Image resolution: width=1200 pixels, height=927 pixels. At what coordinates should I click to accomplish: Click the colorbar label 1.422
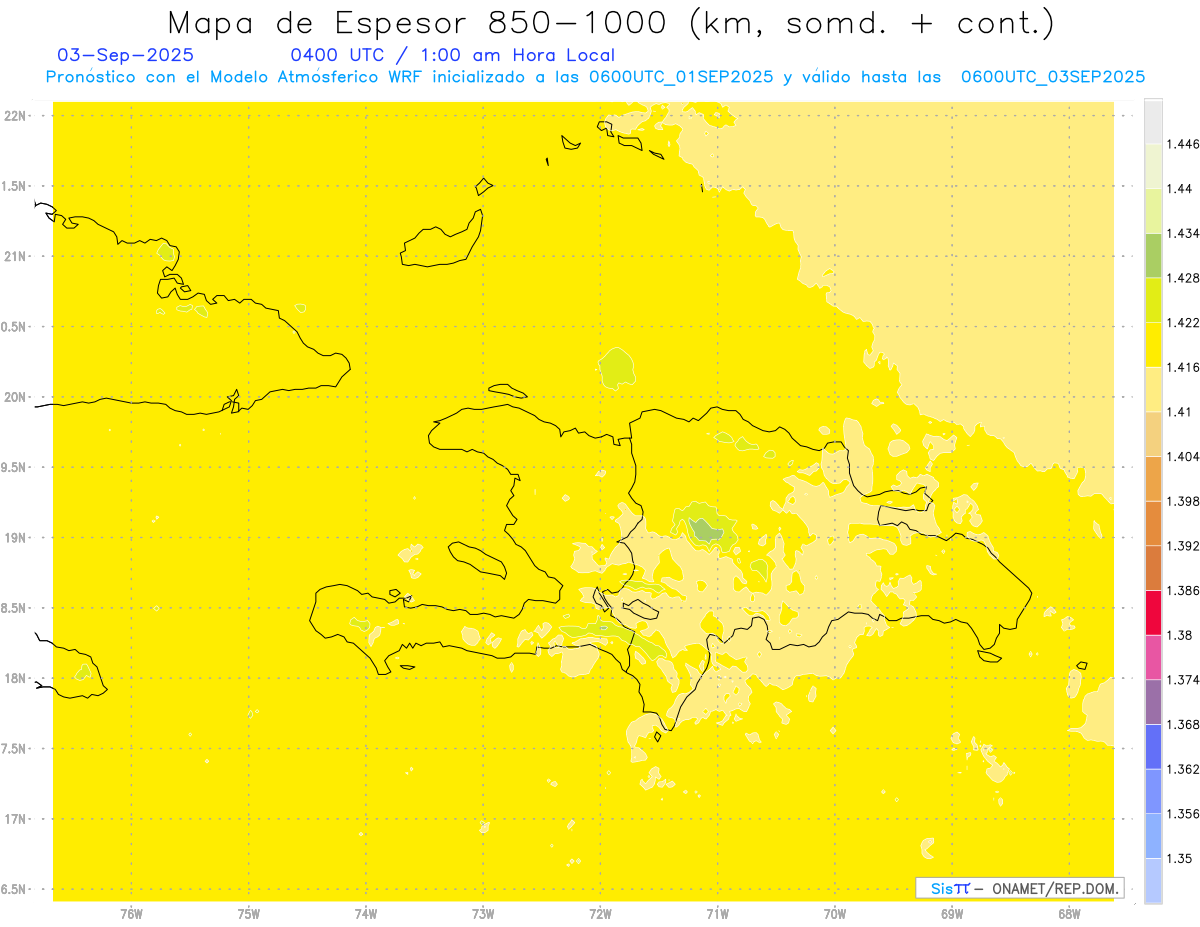tap(1183, 323)
